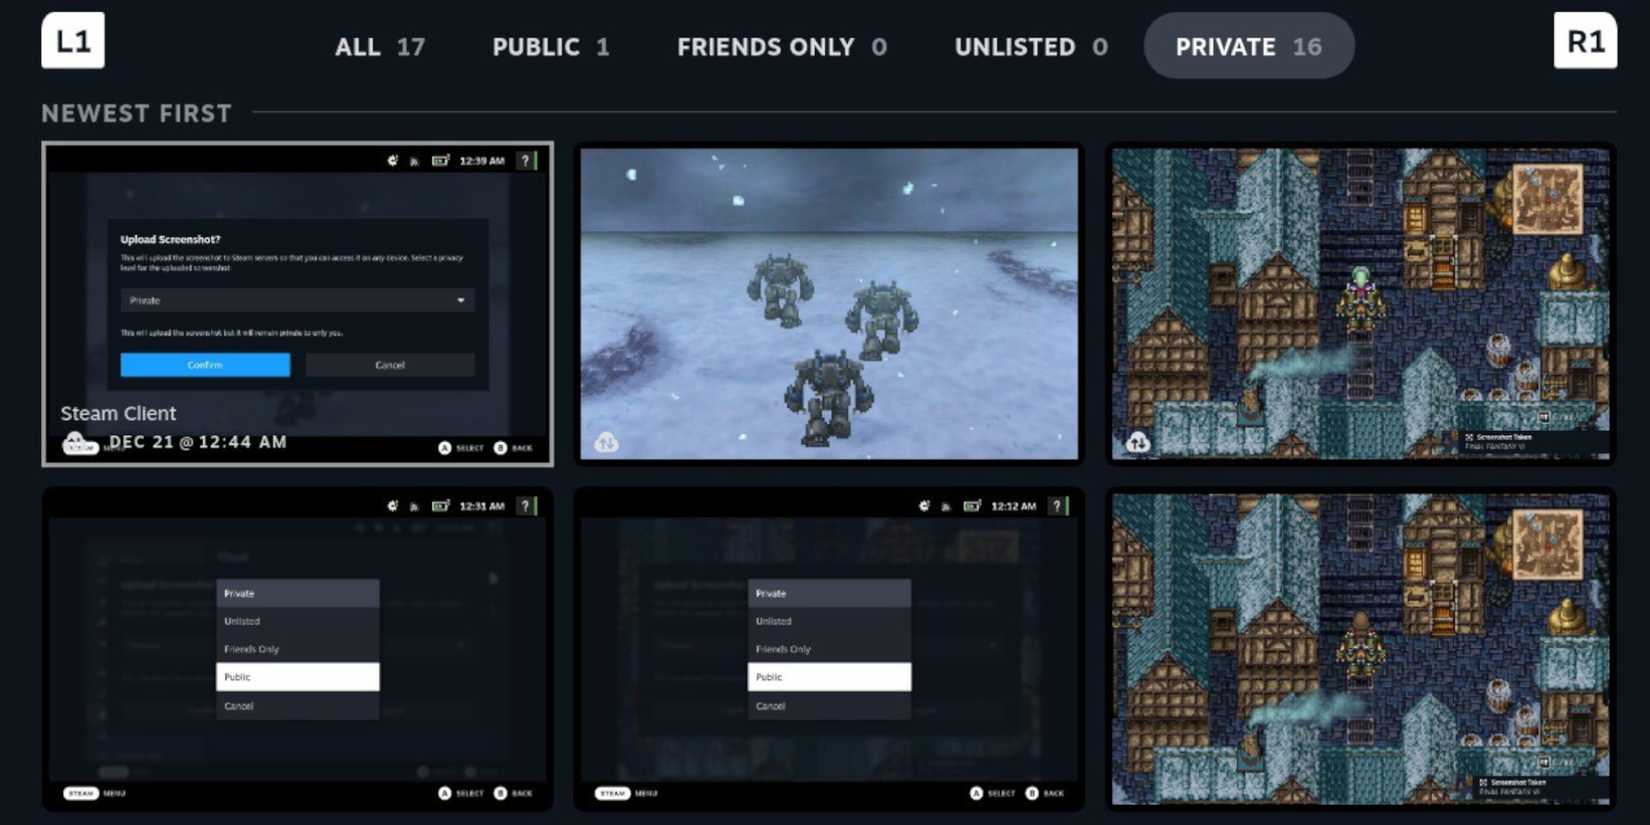
Task: Select the FRIENDS ONLY 0 tab
Action: (782, 47)
